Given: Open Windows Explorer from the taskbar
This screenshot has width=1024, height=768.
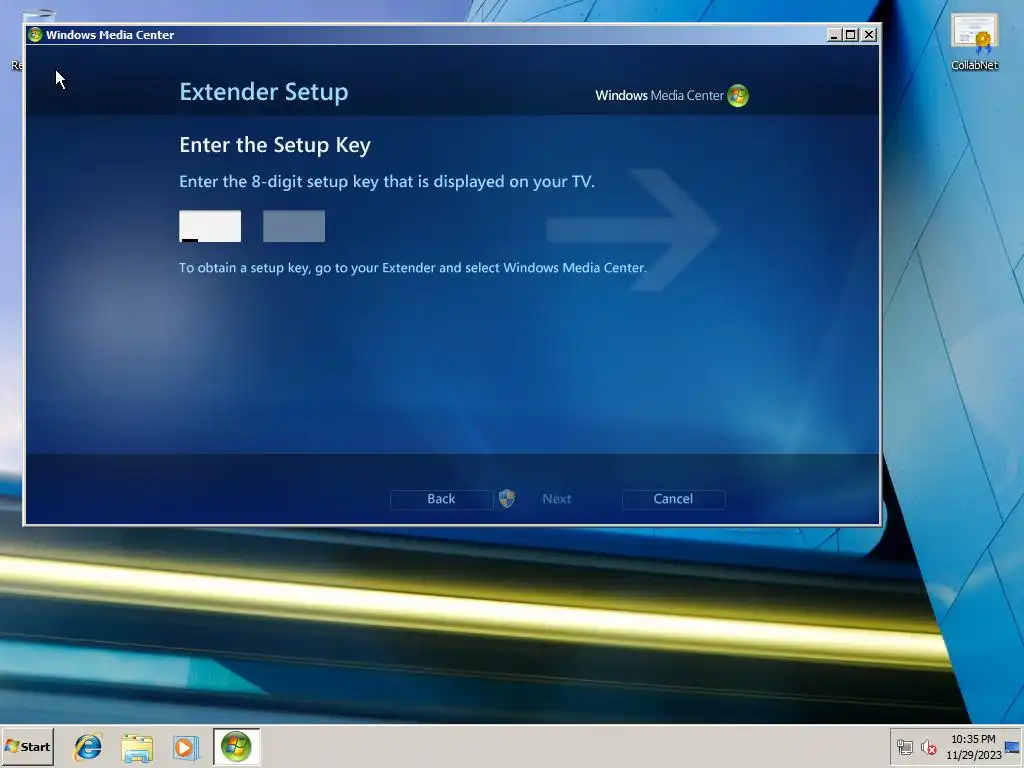Looking at the screenshot, I should 137,747.
